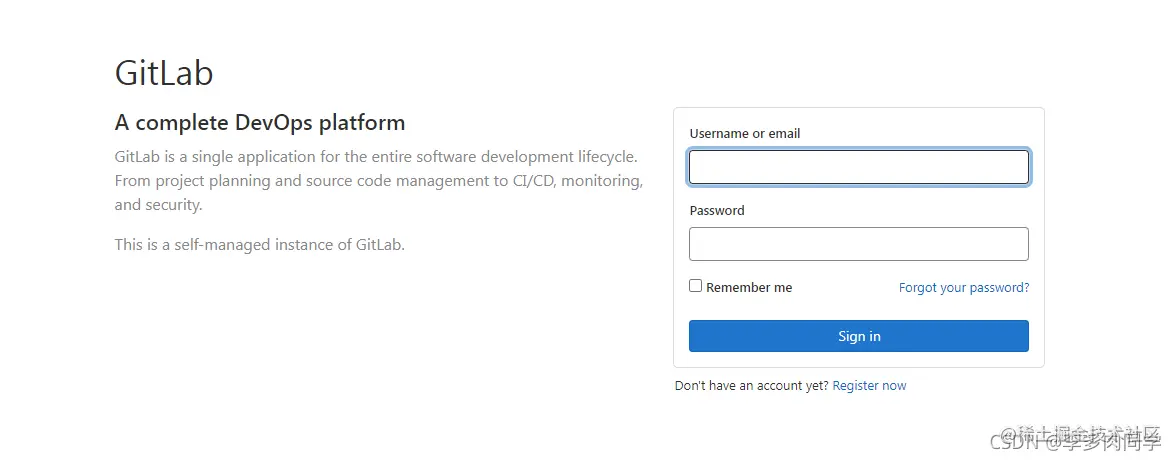The width and height of the screenshot is (1176, 460).
Task: Click the blue Sign in button
Action: coord(859,336)
